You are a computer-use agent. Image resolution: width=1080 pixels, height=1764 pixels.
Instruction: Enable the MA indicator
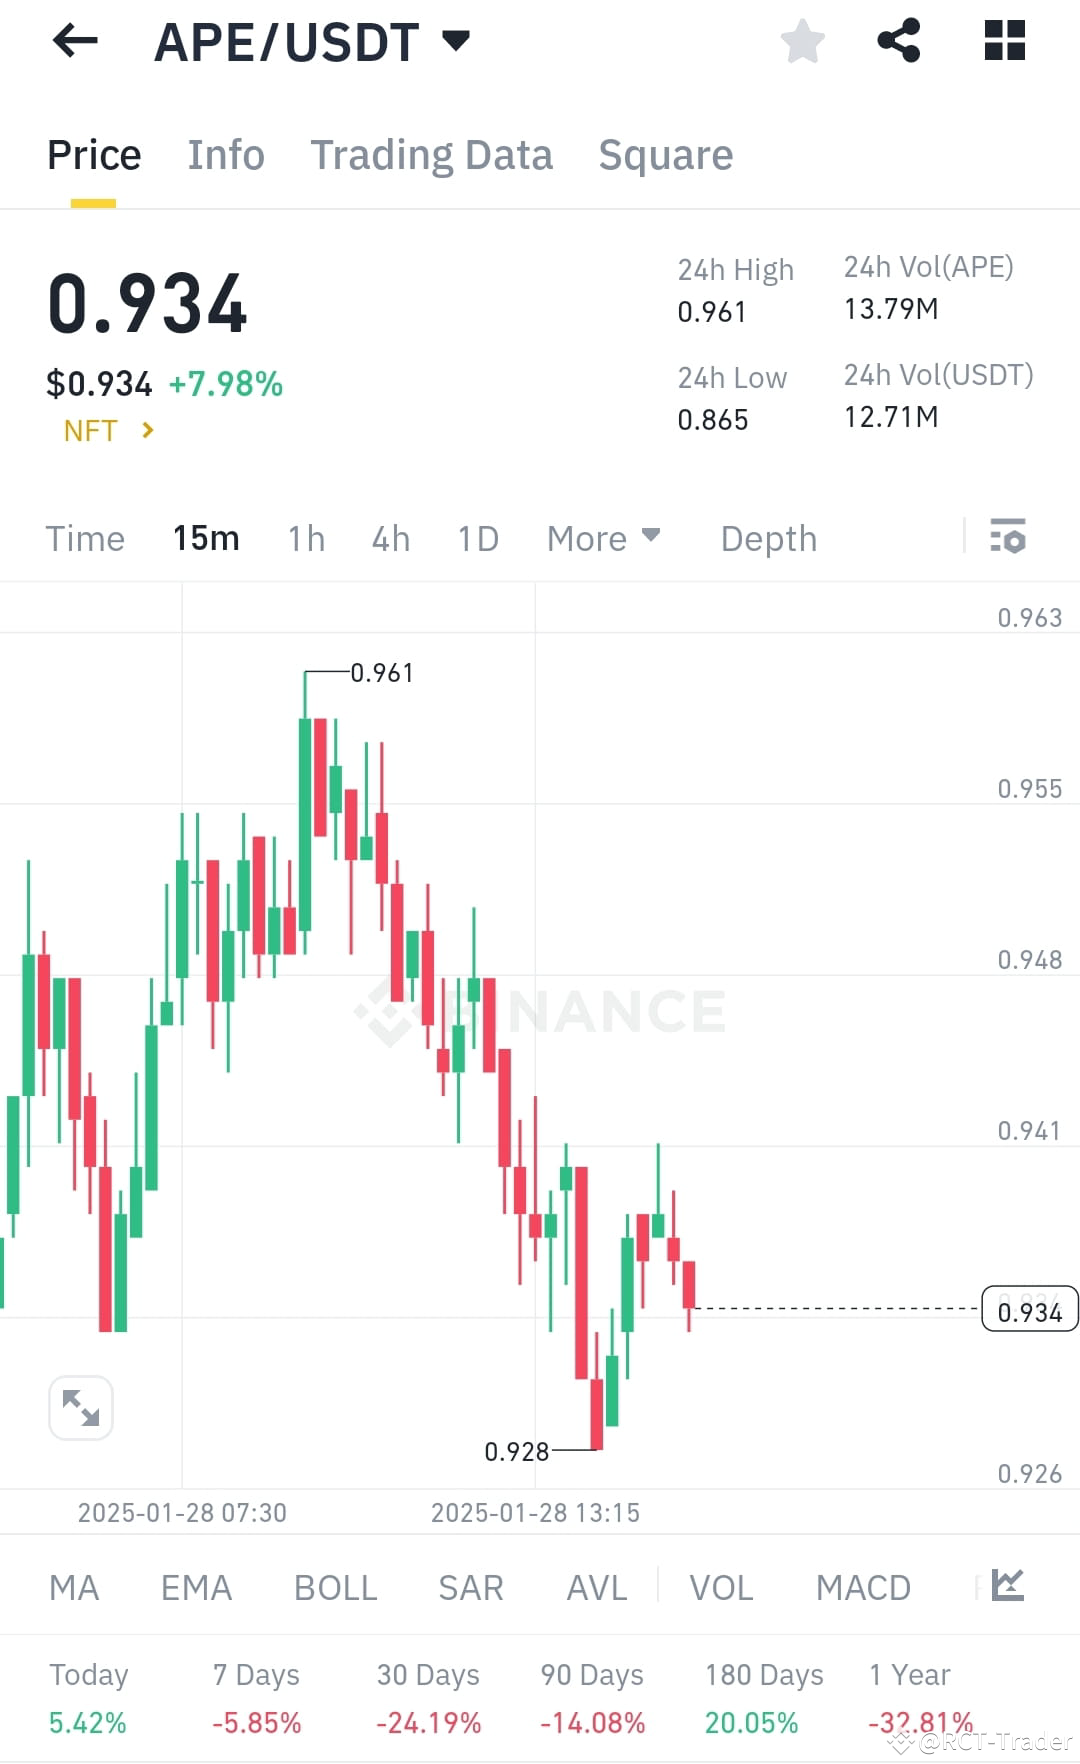tap(74, 1586)
